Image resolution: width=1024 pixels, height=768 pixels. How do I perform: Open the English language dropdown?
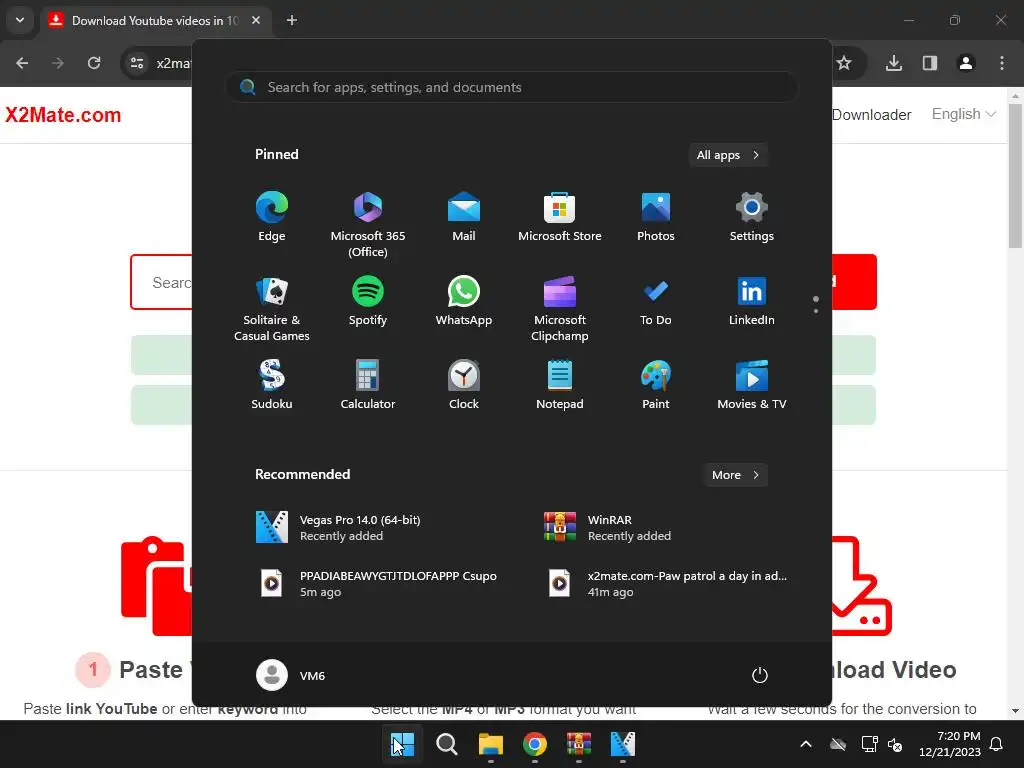(964, 114)
